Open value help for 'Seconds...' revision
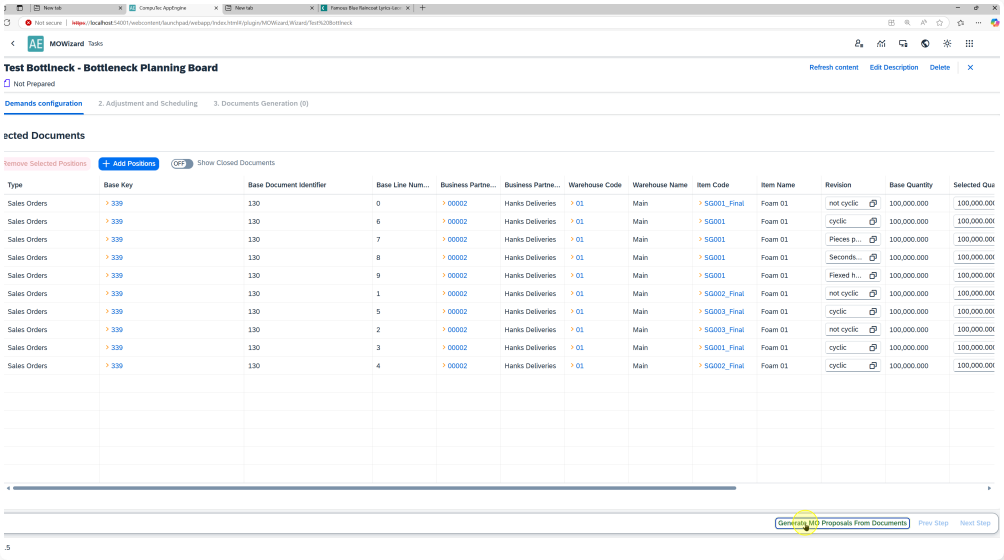The height and width of the screenshot is (560, 1004). [x=872, y=258]
